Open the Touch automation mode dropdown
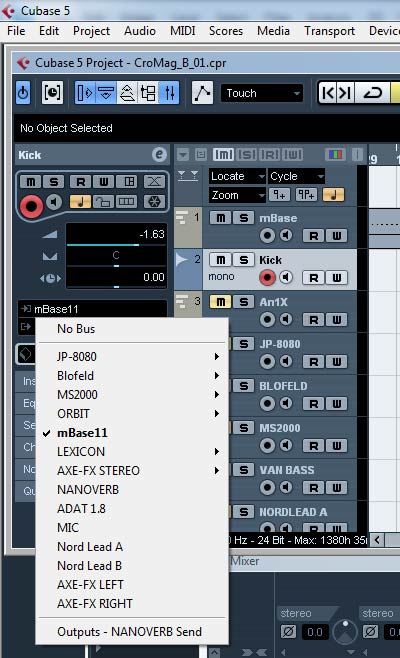The width and height of the screenshot is (400, 658). click(261, 93)
